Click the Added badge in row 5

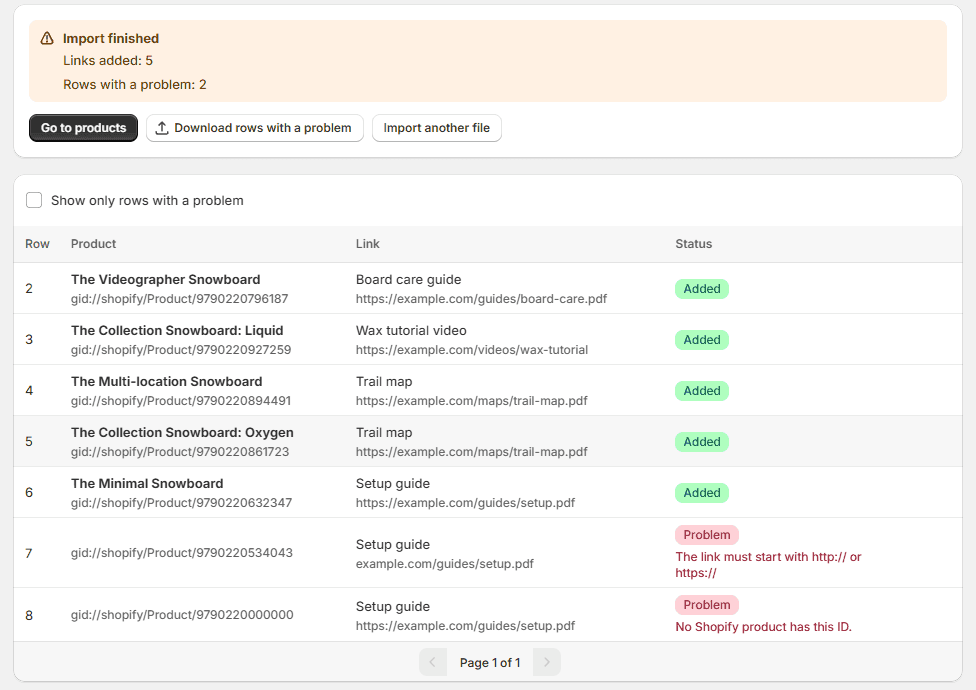(x=702, y=442)
